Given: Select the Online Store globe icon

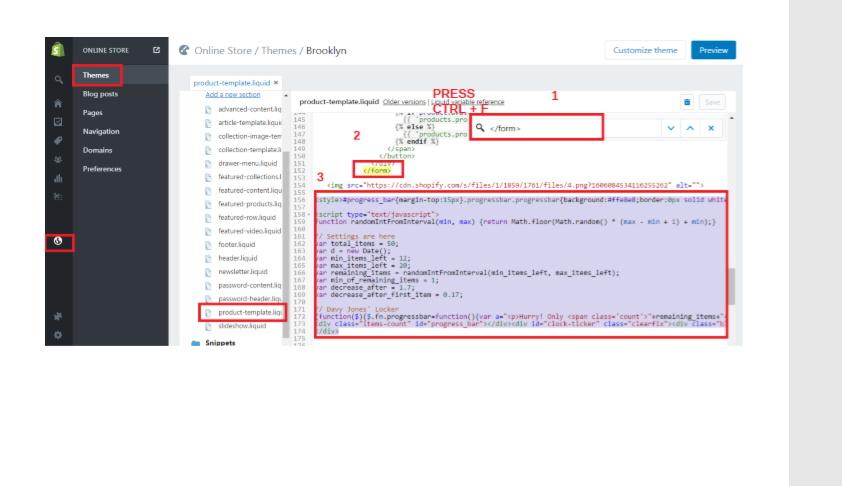Looking at the screenshot, I should tap(58, 241).
